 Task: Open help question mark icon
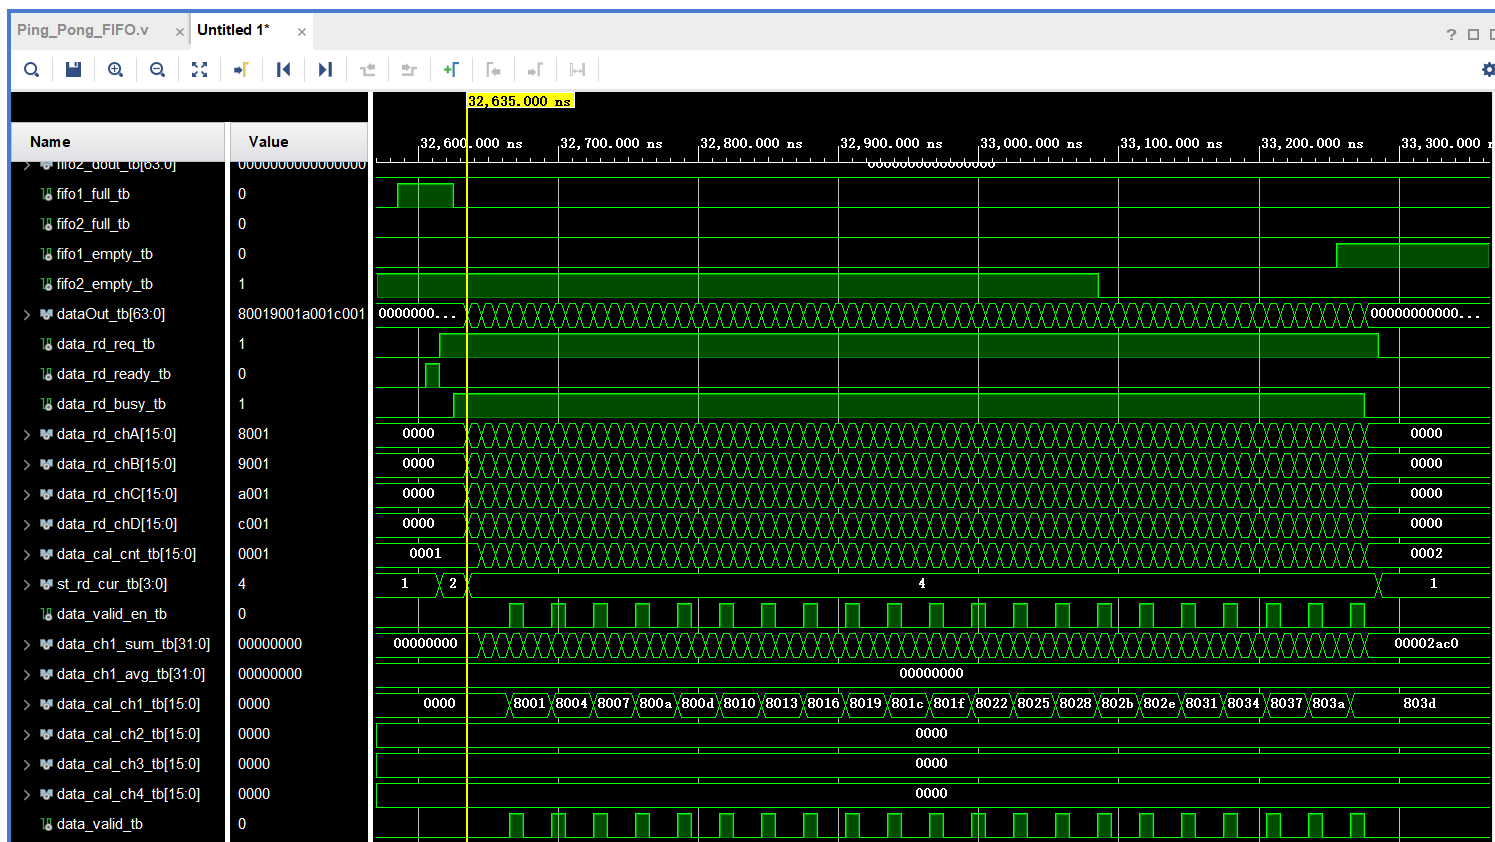(x=1451, y=35)
